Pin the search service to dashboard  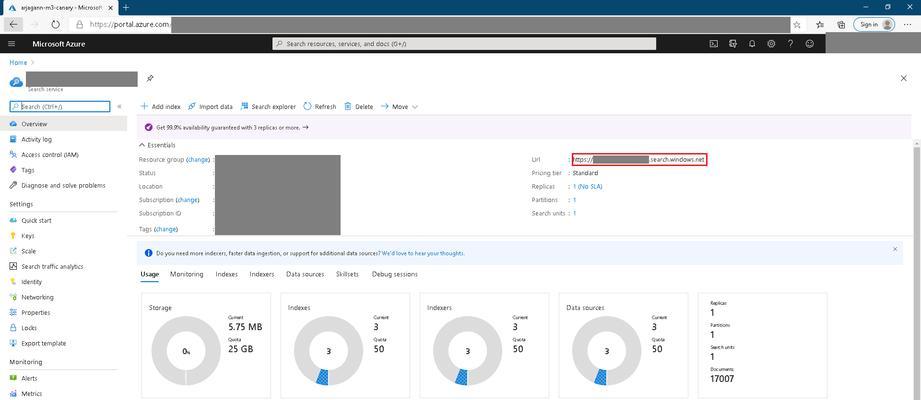150,78
